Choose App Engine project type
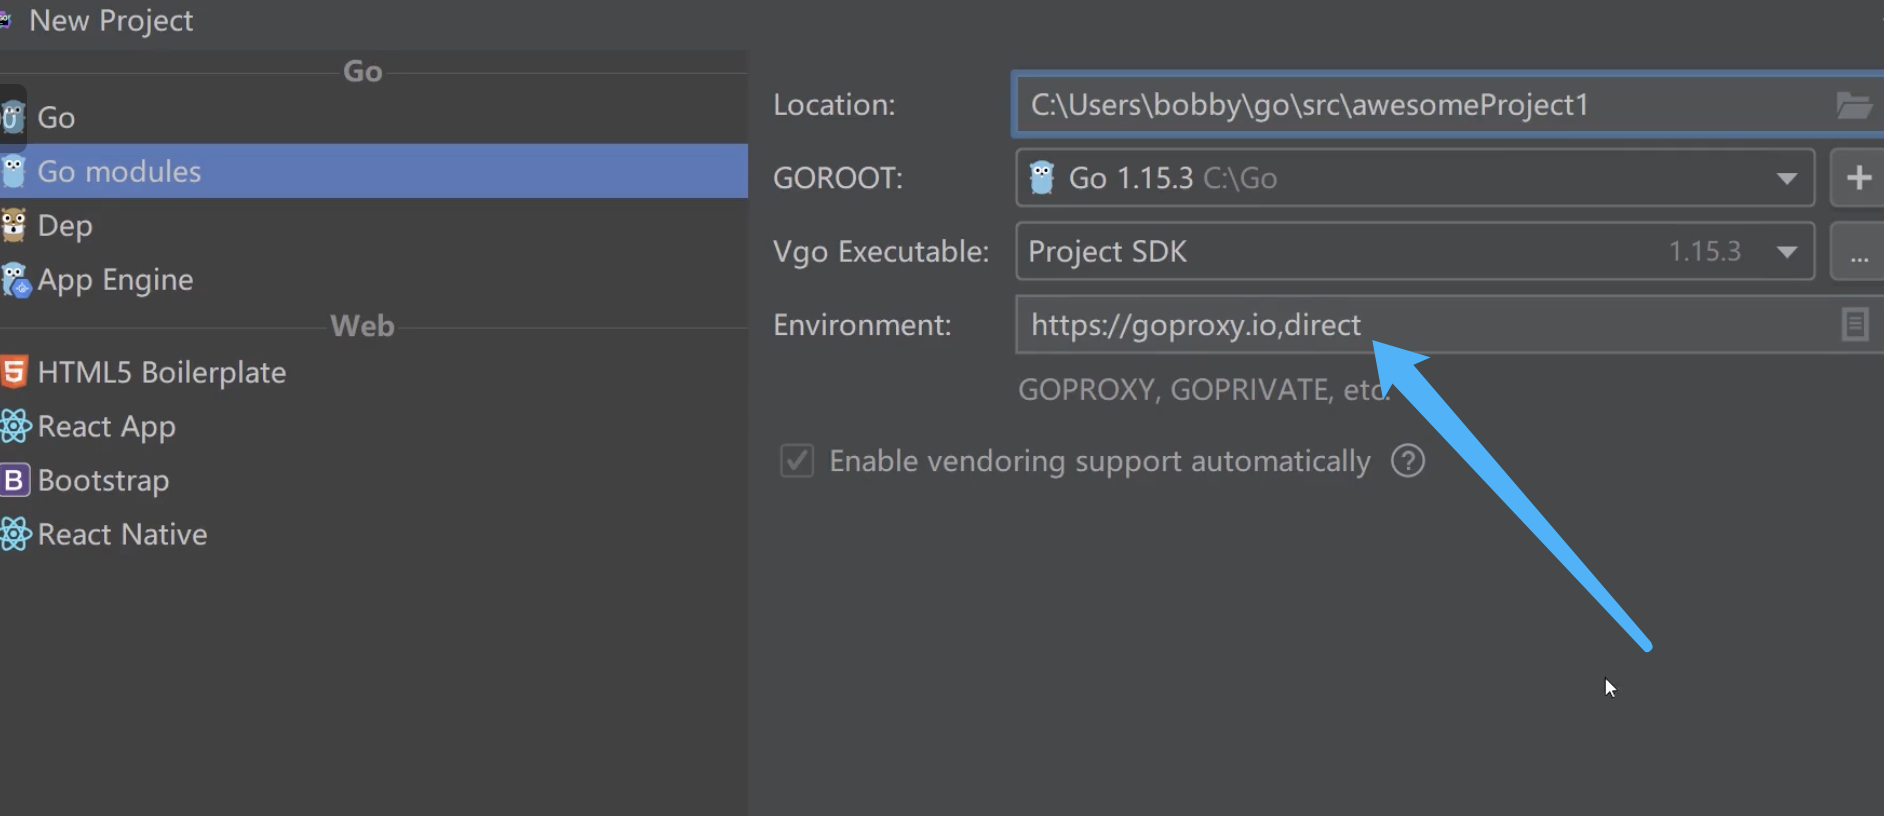Image resolution: width=1884 pixels, height=816 pixels. (374, 279)
